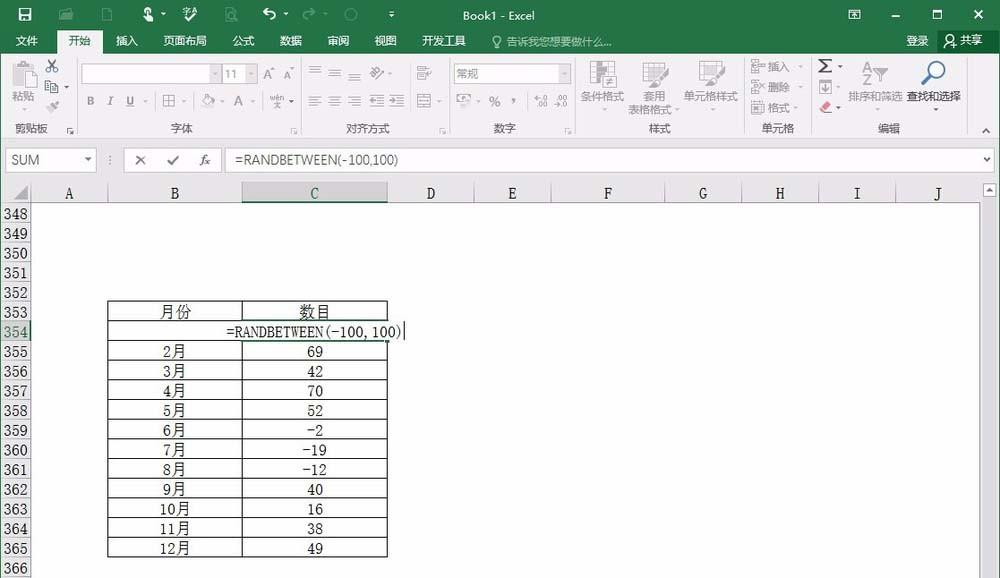1000x578 pixels.
Task: Switch to the 公式 ribbon tab
Action: click(243, 41)
